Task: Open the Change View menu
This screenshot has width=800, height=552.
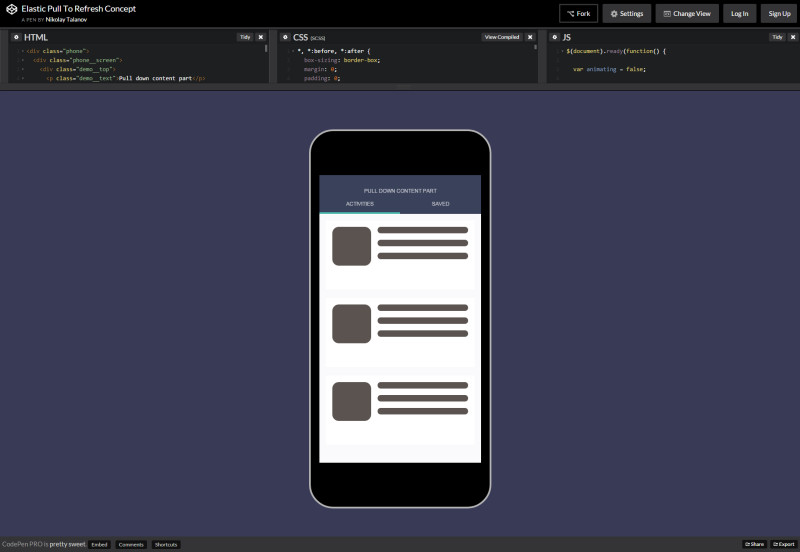Action: pos(687,14)
